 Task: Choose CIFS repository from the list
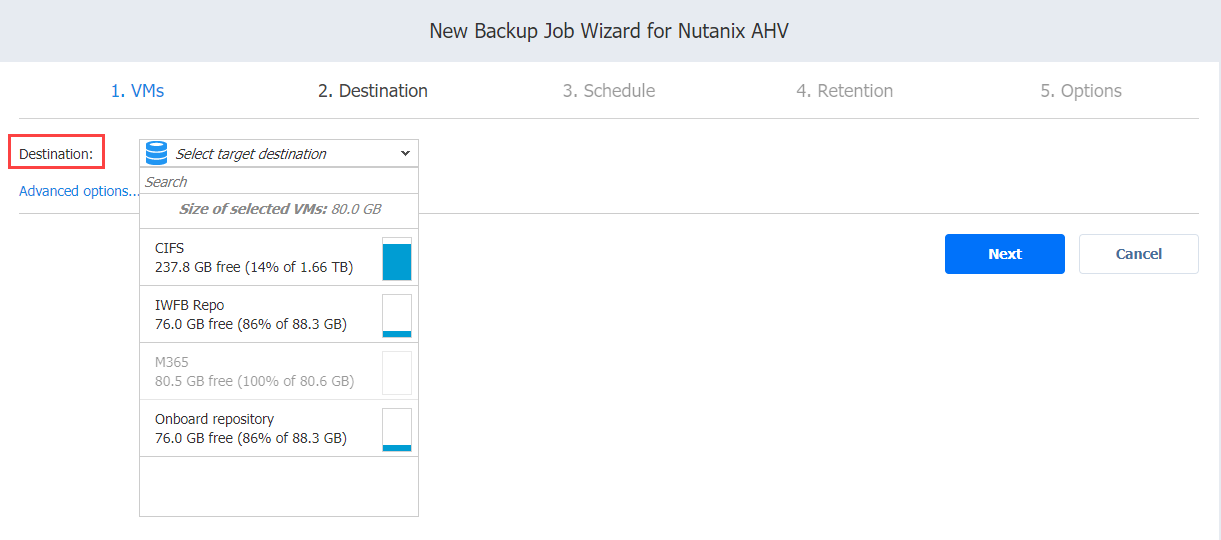tap(279, 258)
